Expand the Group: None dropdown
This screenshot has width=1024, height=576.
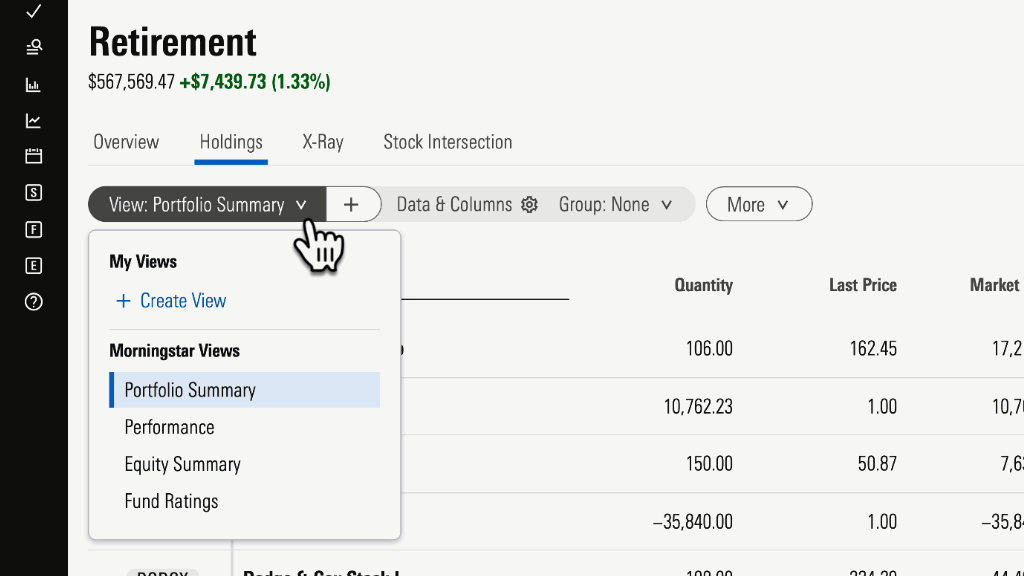(x=614, y=204)
